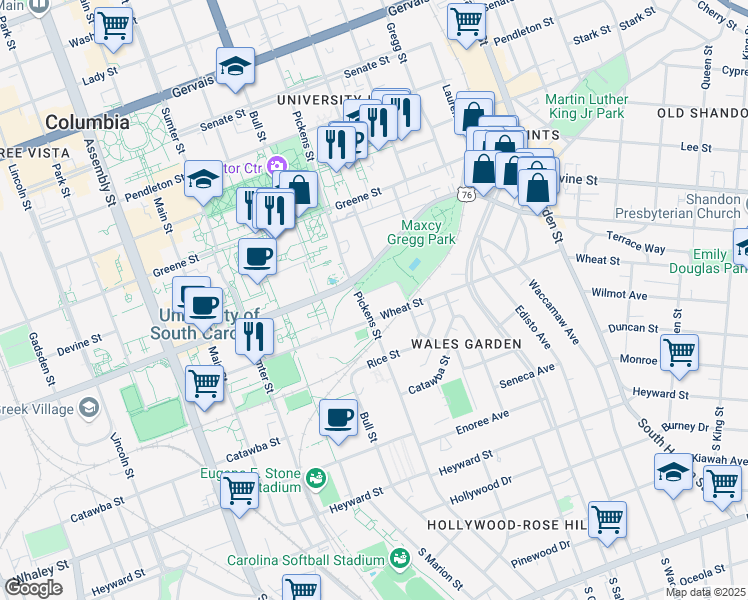This screenshot has height=600, width=748.
Task: Select the Emily Douglas Park label
Action: [x=708, y=261]
